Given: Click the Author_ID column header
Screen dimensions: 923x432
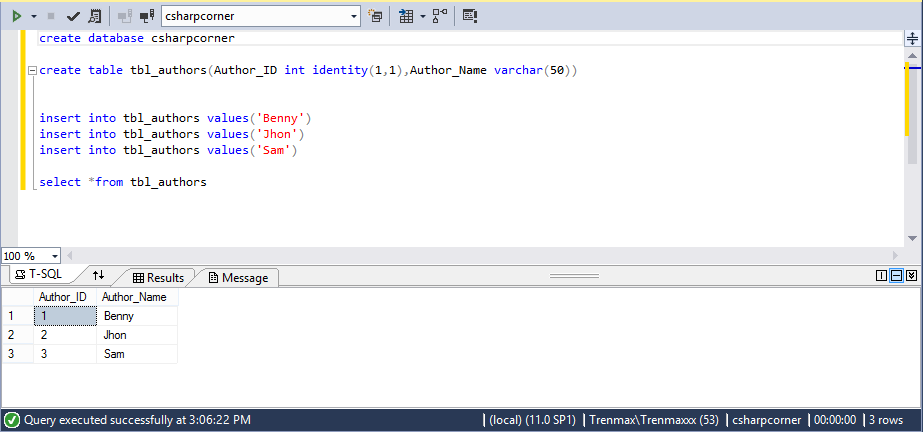Looking at the screenshot, I should click(65, 297).
